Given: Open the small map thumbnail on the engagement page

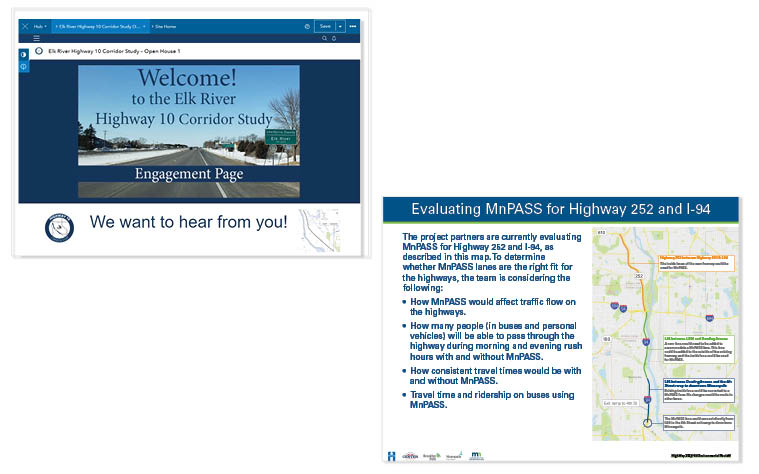Looking at the screenshot, I should pos(319,230).
